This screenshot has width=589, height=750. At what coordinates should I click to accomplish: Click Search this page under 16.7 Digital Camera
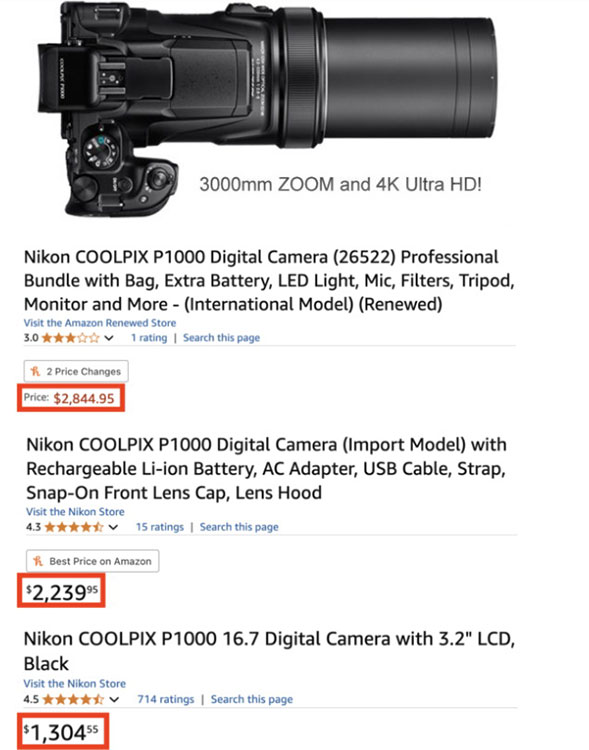click(x=252, y=699)
